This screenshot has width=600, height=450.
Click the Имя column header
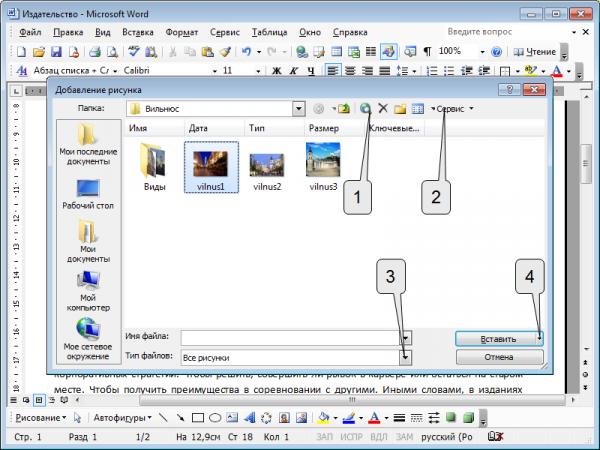154,128
